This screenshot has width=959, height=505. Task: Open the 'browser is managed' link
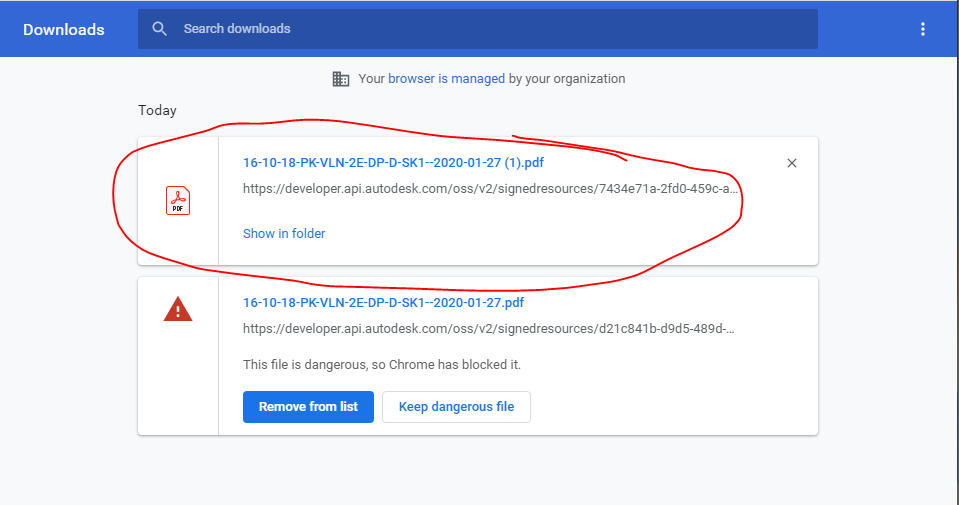446,78
